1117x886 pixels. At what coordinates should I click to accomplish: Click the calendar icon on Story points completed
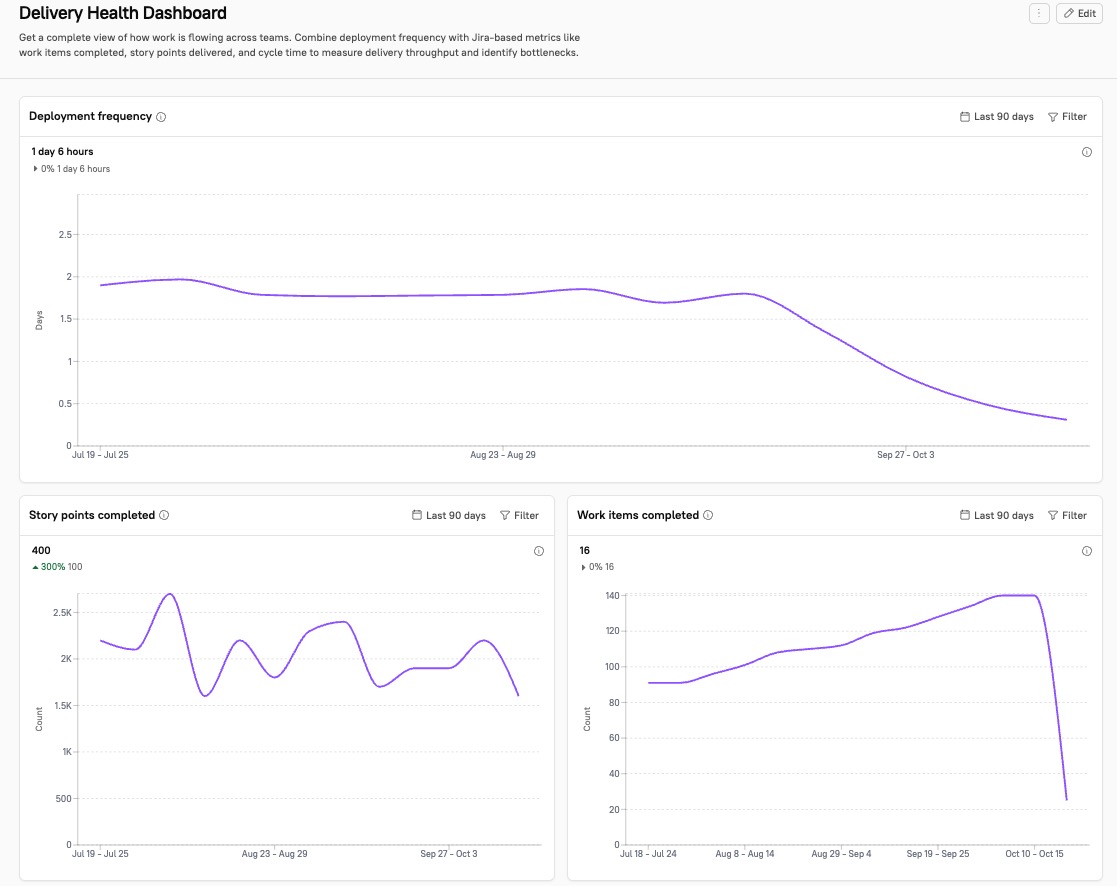pyautogui.click(x=416, y=515)
